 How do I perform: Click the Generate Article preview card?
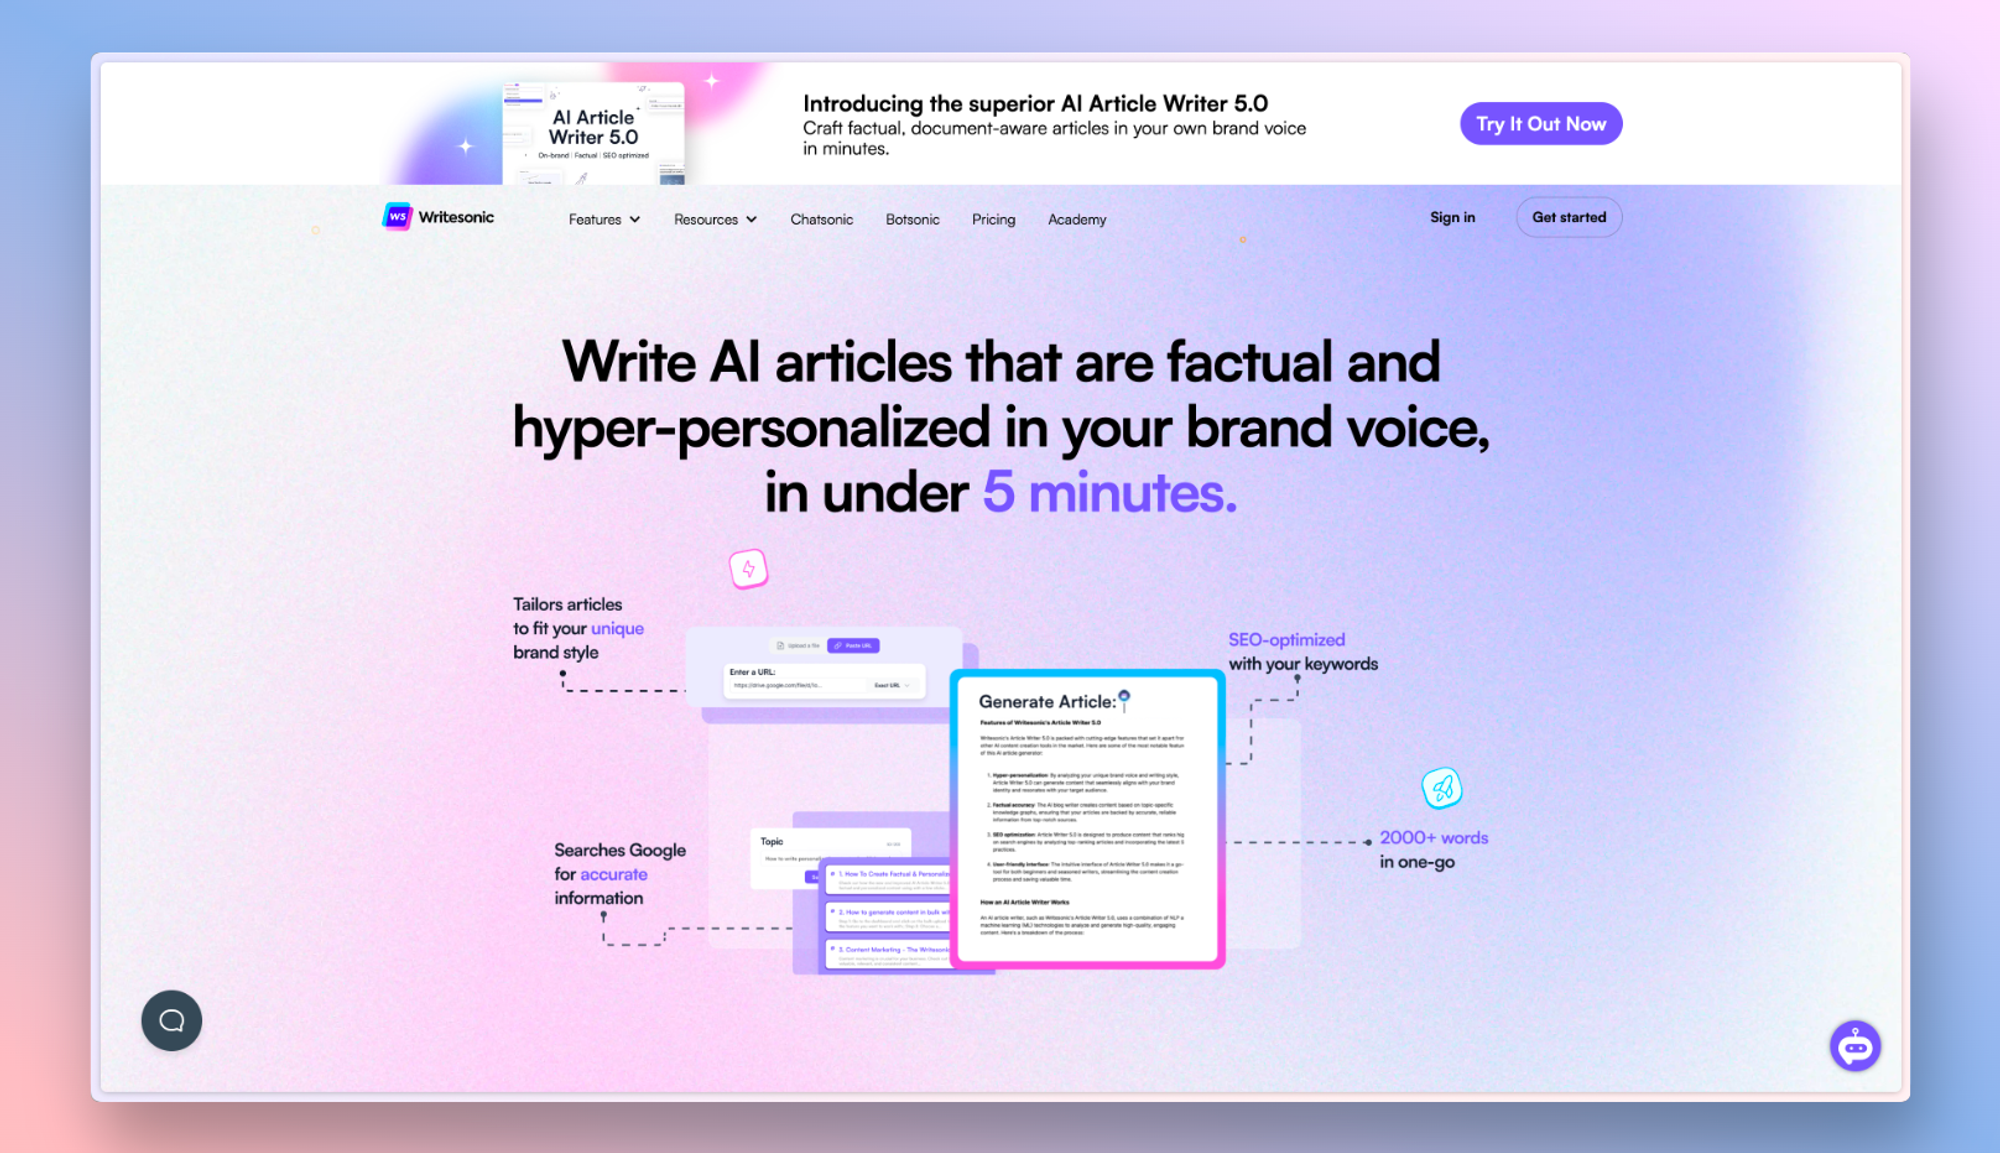(x=1088, y=819)
